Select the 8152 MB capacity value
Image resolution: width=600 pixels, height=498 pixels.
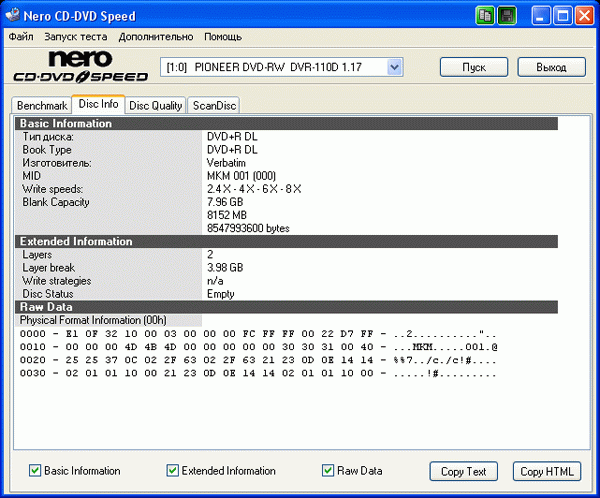click(x=227, y=215)
